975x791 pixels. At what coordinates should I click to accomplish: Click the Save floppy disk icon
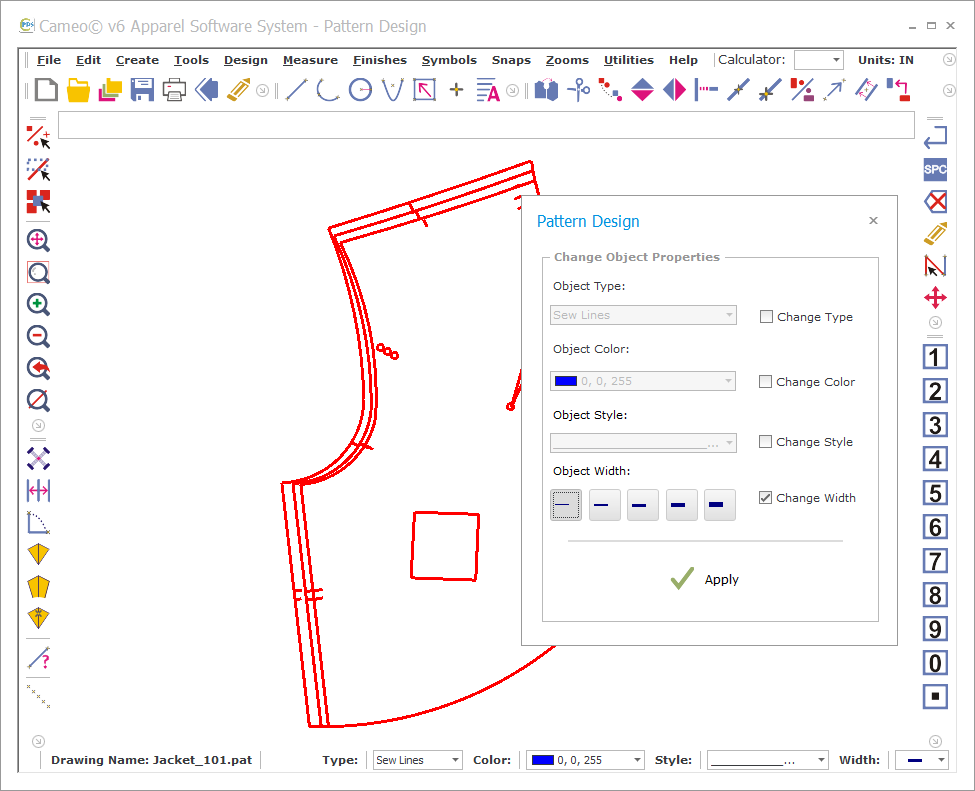tap(142, 90)
